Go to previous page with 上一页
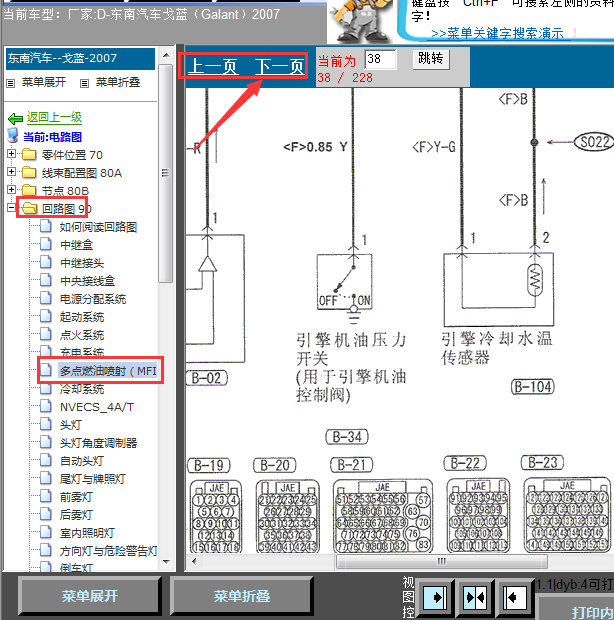614x620 pixels. point(213,66)
